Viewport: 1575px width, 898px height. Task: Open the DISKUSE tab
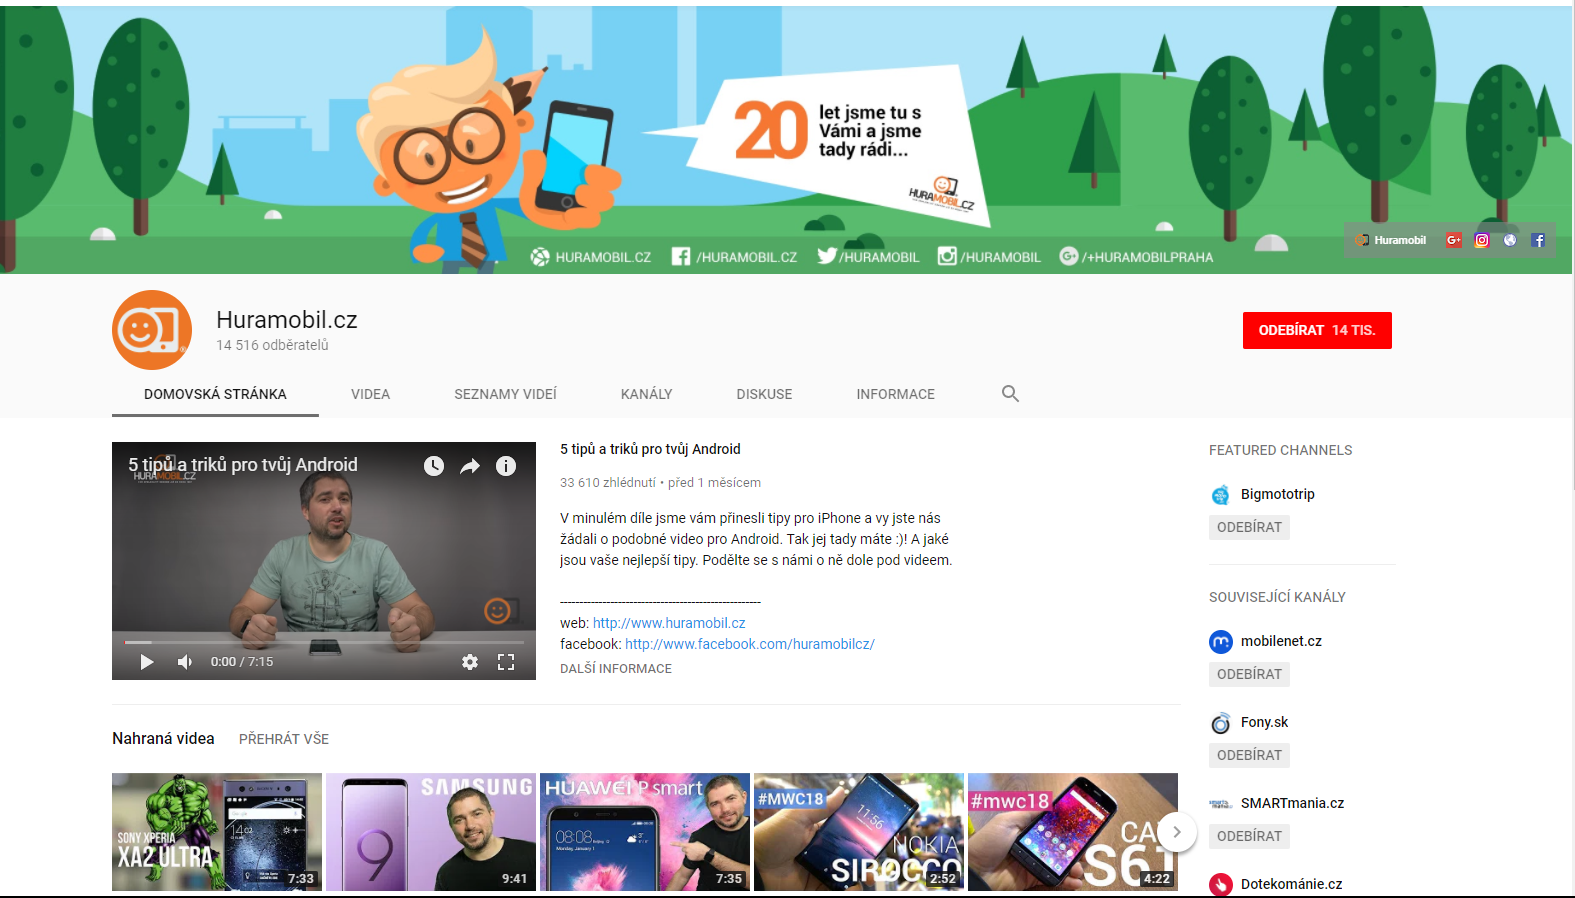tap(765, 394)
